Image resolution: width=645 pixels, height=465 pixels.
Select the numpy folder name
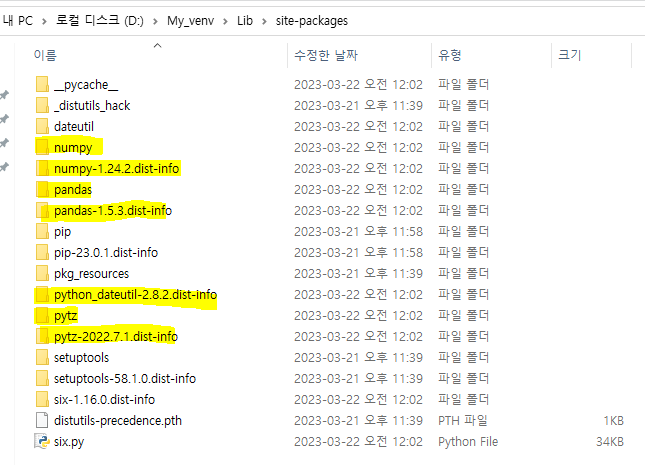pos(73,148)
